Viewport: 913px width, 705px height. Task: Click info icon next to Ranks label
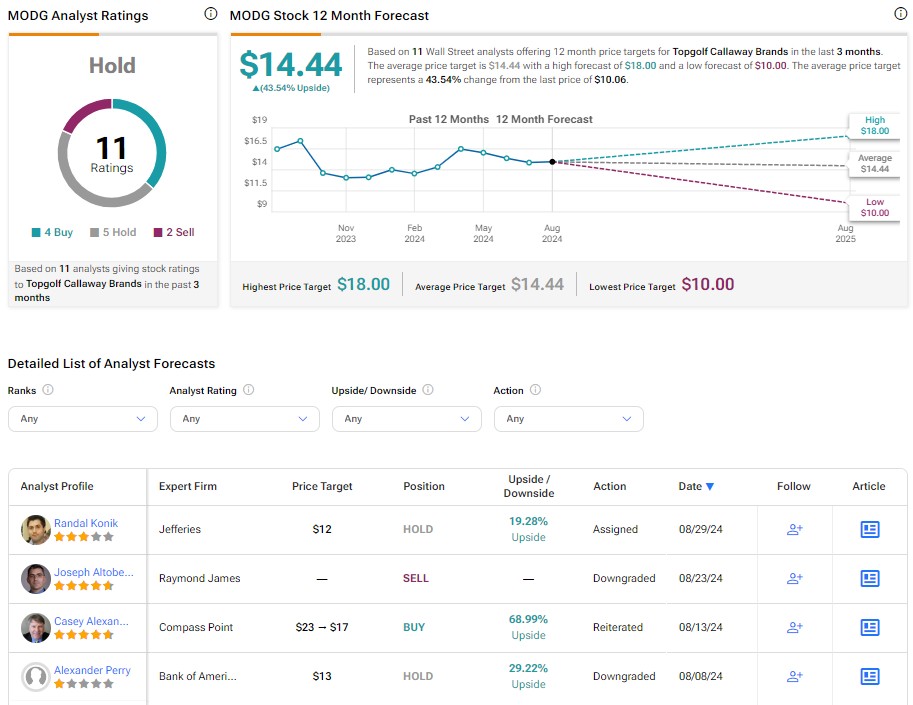48,390
